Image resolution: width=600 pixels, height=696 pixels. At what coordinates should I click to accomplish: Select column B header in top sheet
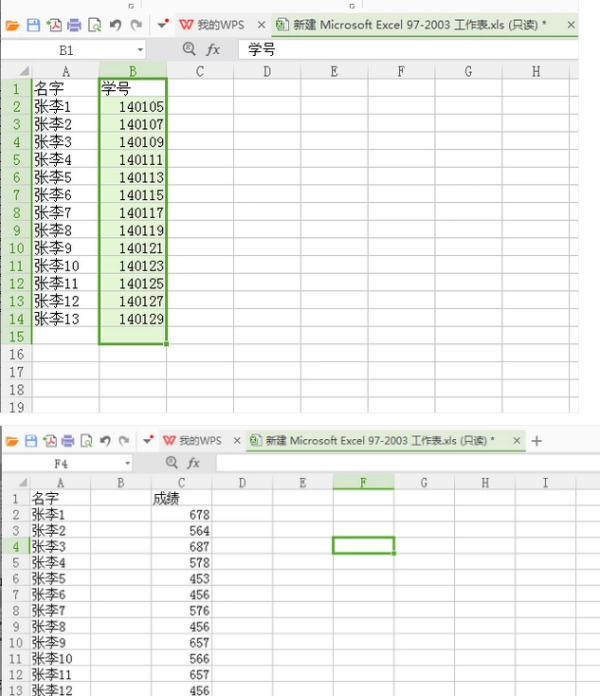(133, 71)
